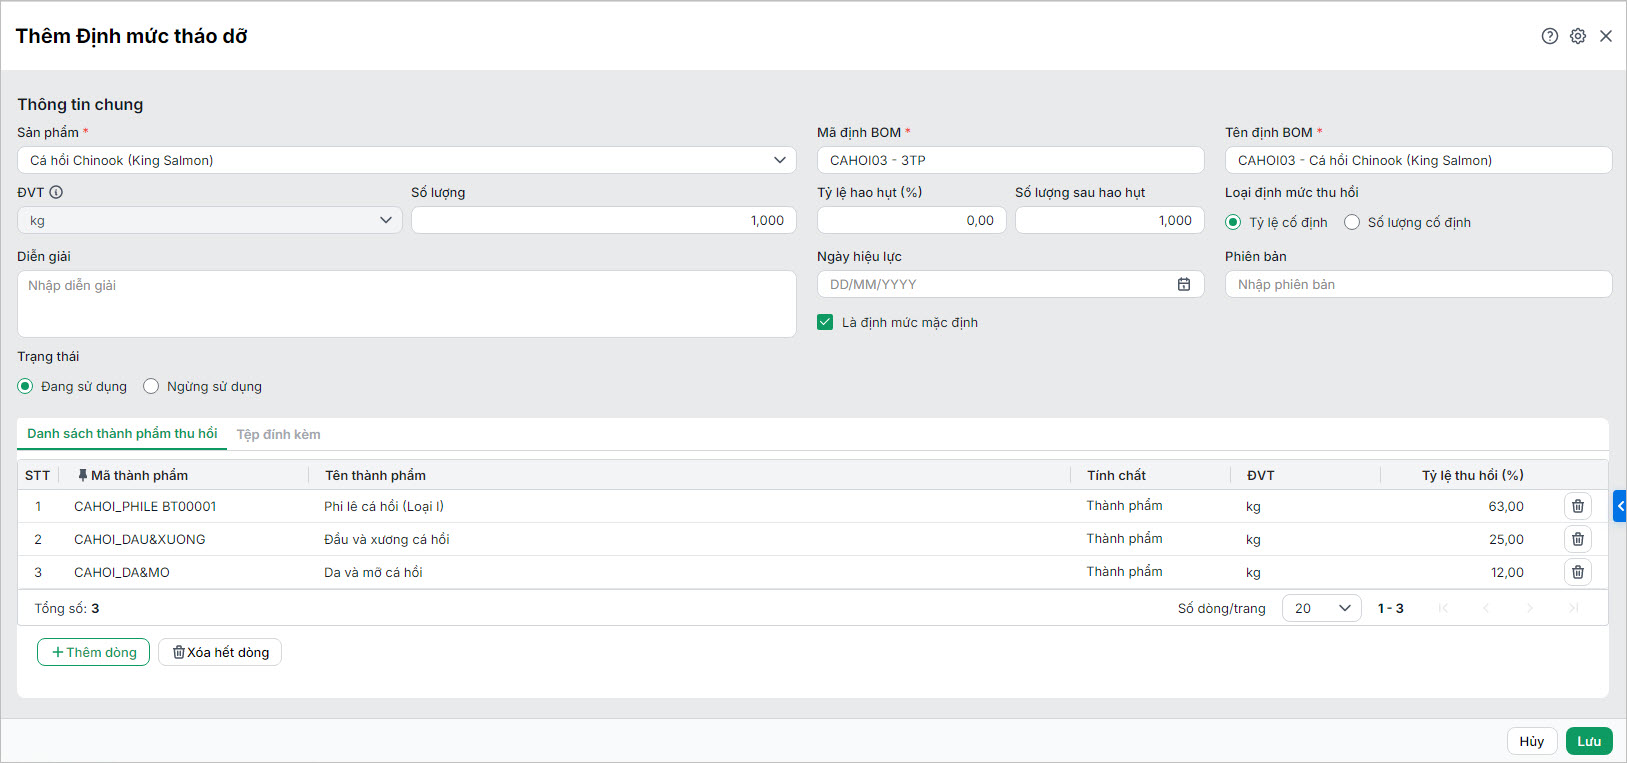The height and width of the screenshot is (763, 1627).
Task: Change rows per page dropdown
Action: pos(1322,608)
